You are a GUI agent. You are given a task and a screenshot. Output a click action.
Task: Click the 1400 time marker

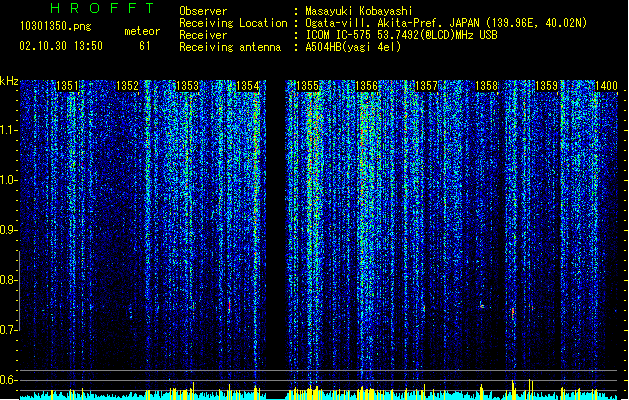[x=606, y=86]
